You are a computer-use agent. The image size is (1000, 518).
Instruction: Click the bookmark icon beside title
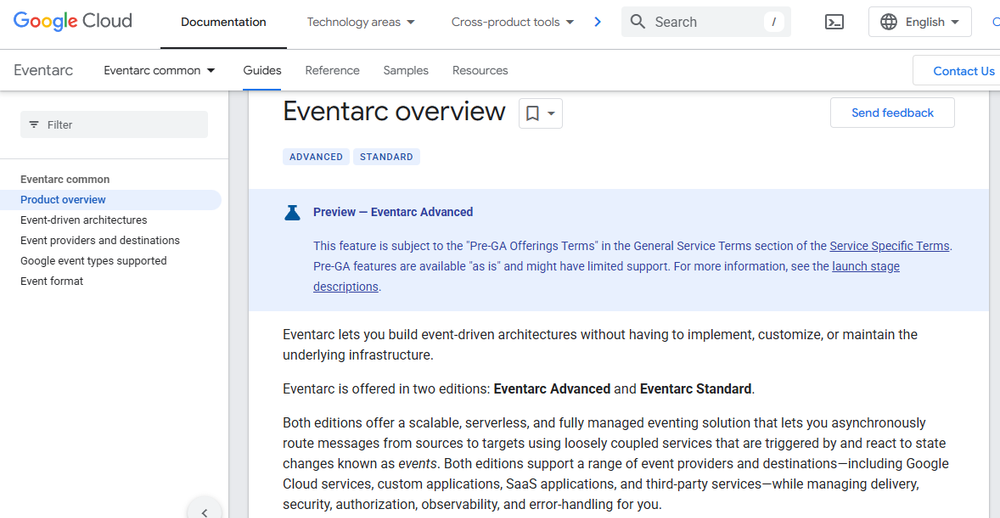533,114
